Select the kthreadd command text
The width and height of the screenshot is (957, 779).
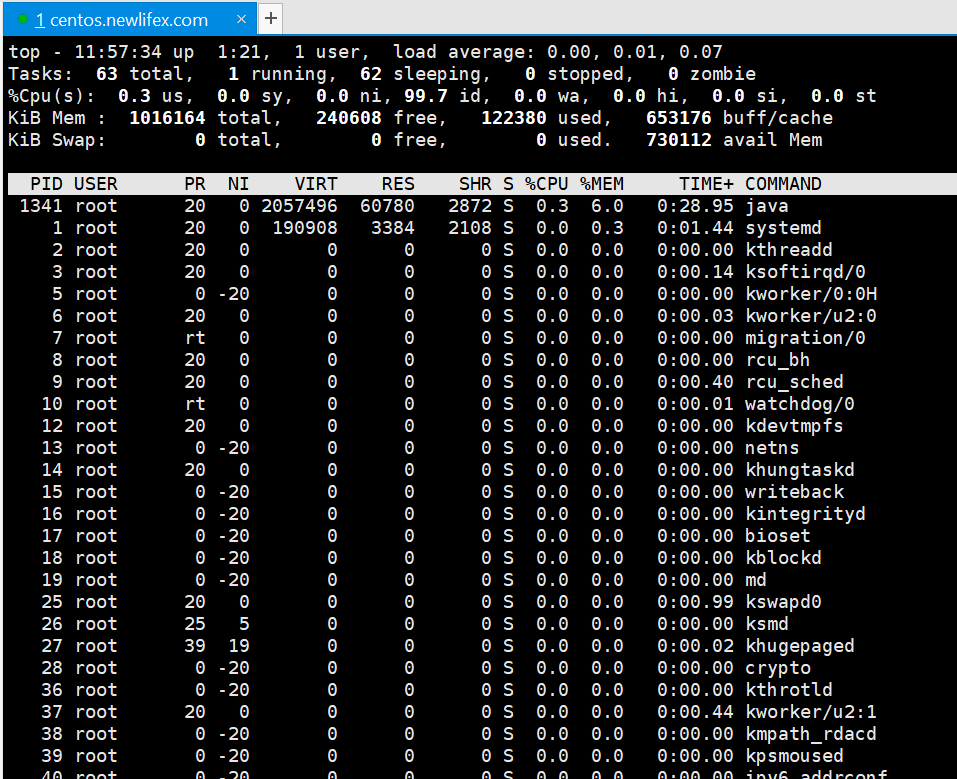[789, 250]
